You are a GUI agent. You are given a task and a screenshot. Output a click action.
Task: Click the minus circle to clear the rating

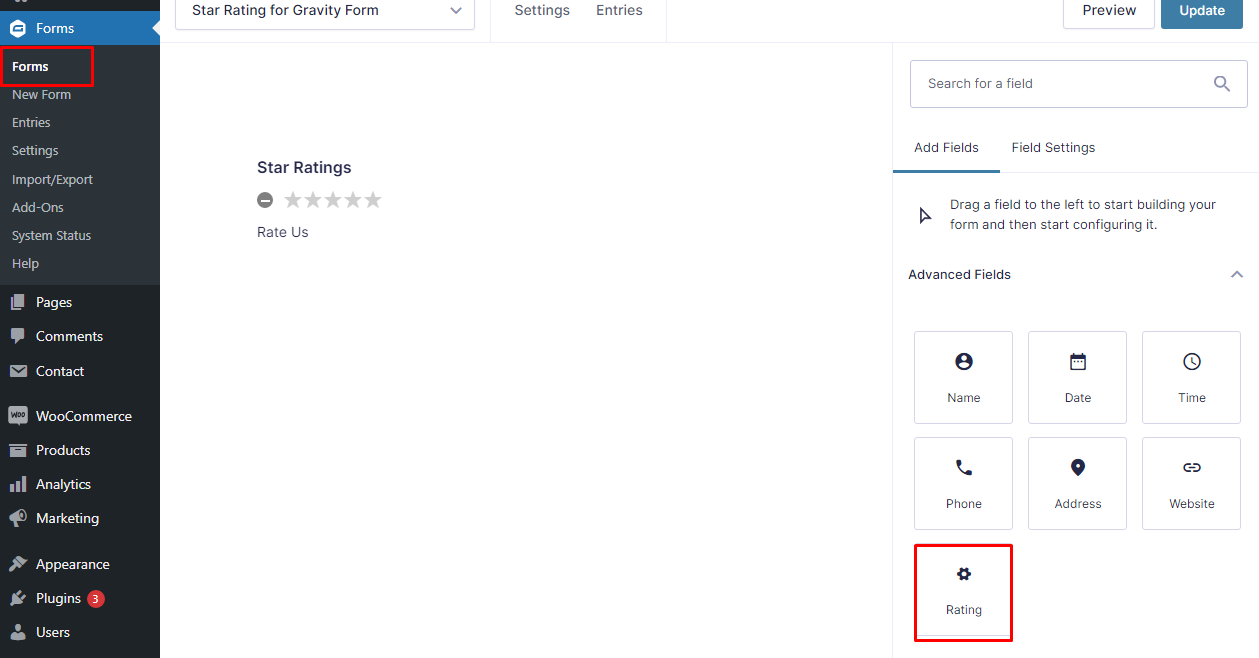(x=265, y=199)
